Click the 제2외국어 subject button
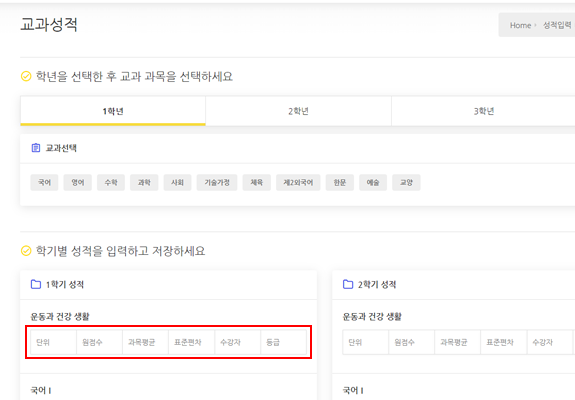Image resolution: width=575 pixels, height=400 pixels. [298, 182]
